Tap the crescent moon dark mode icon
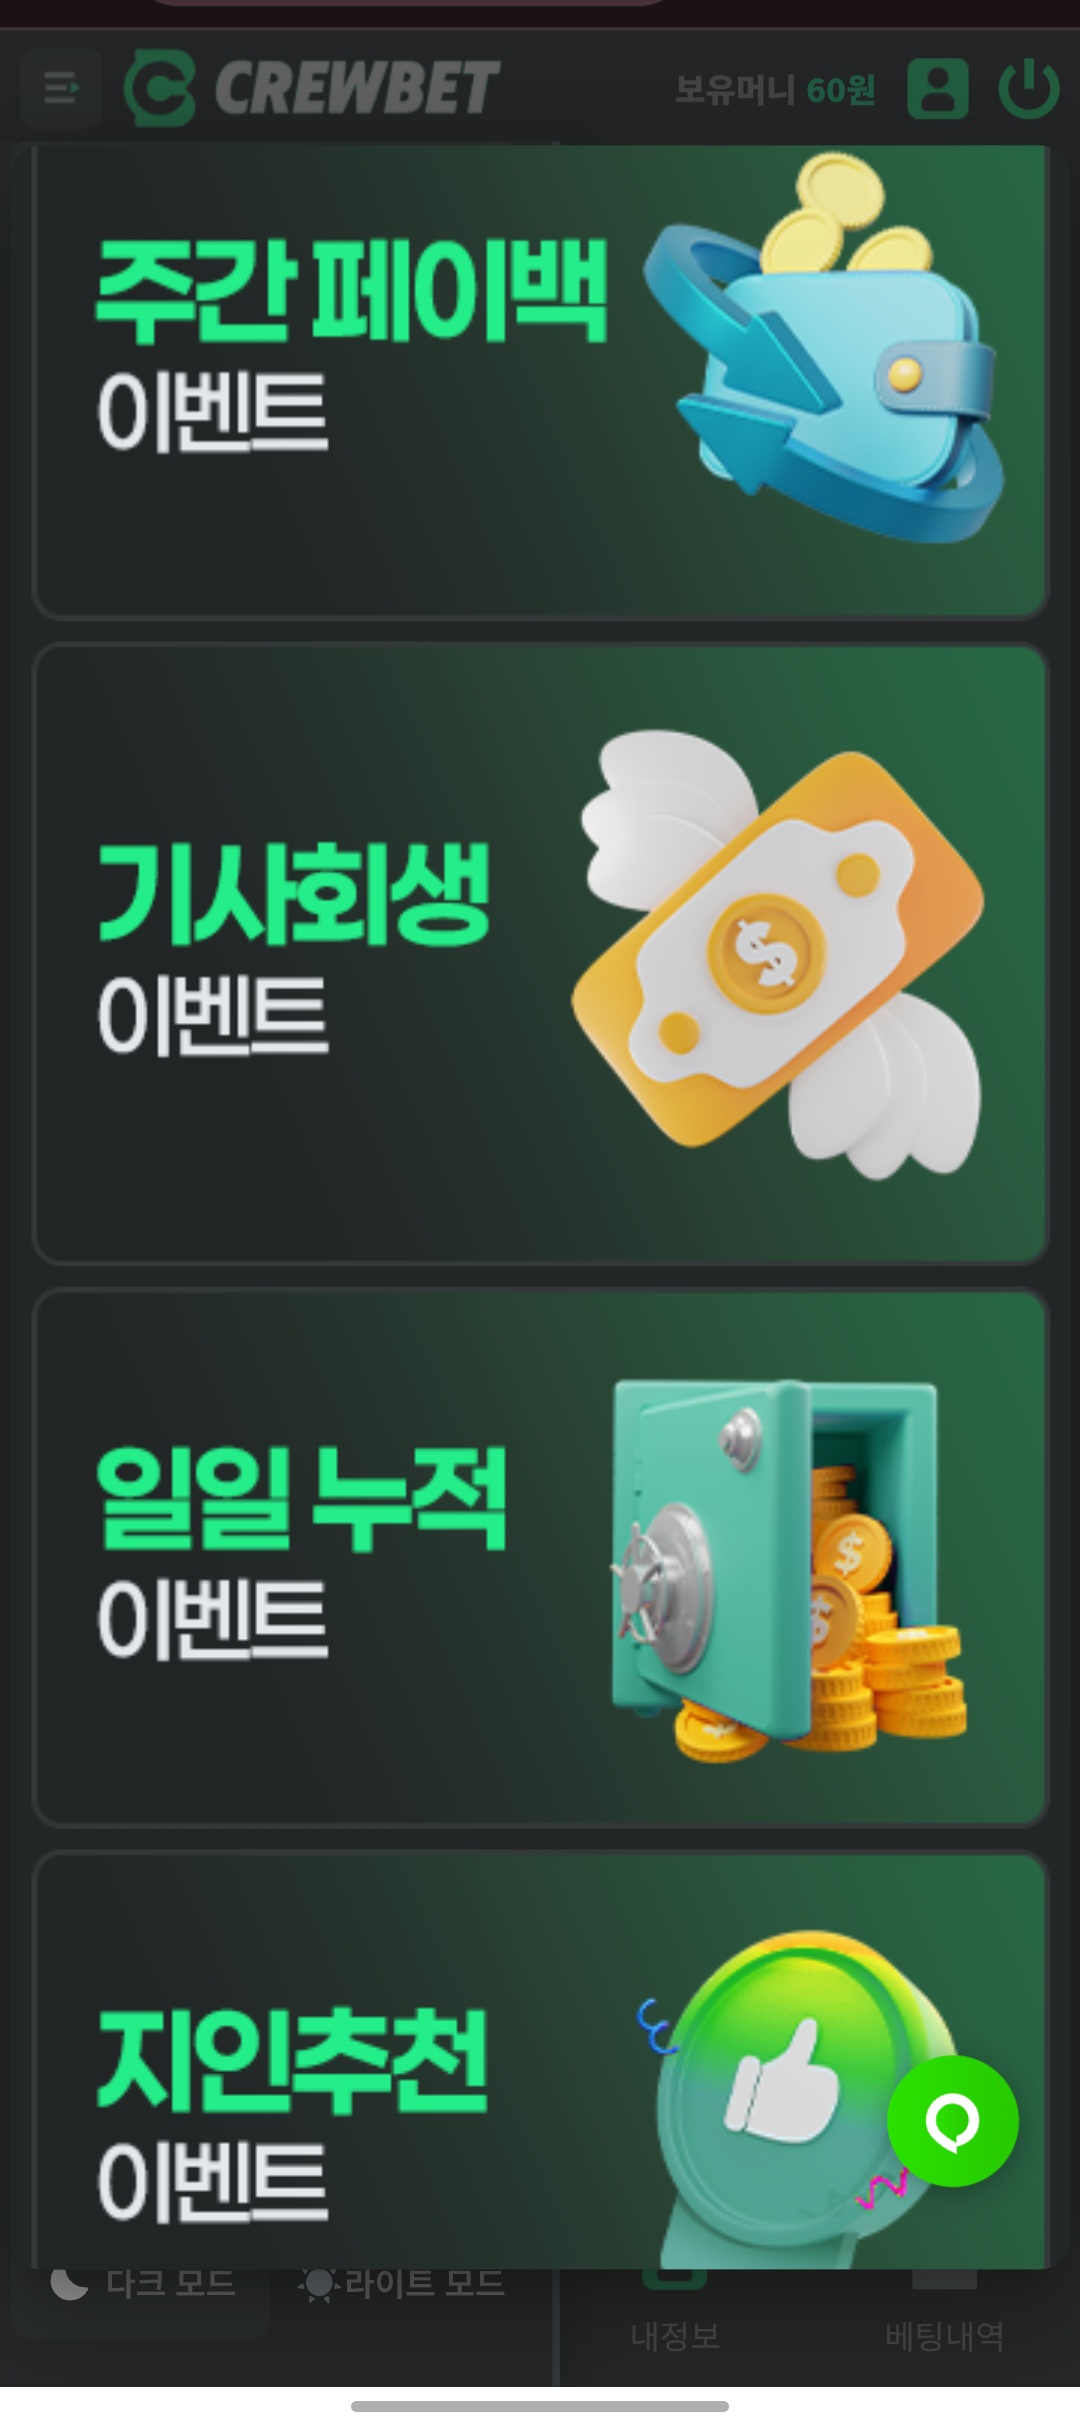 69,2283
